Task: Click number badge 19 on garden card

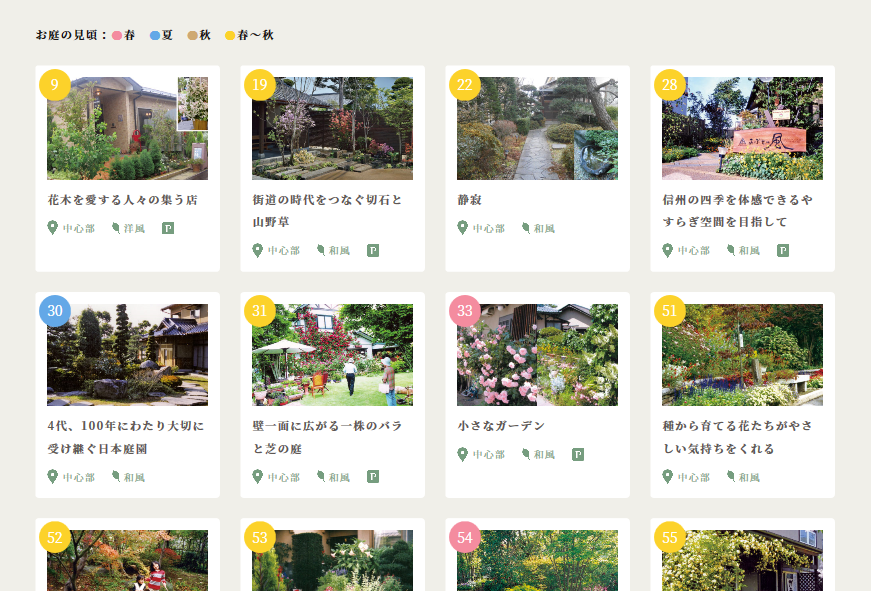Action: coord(259,84)
